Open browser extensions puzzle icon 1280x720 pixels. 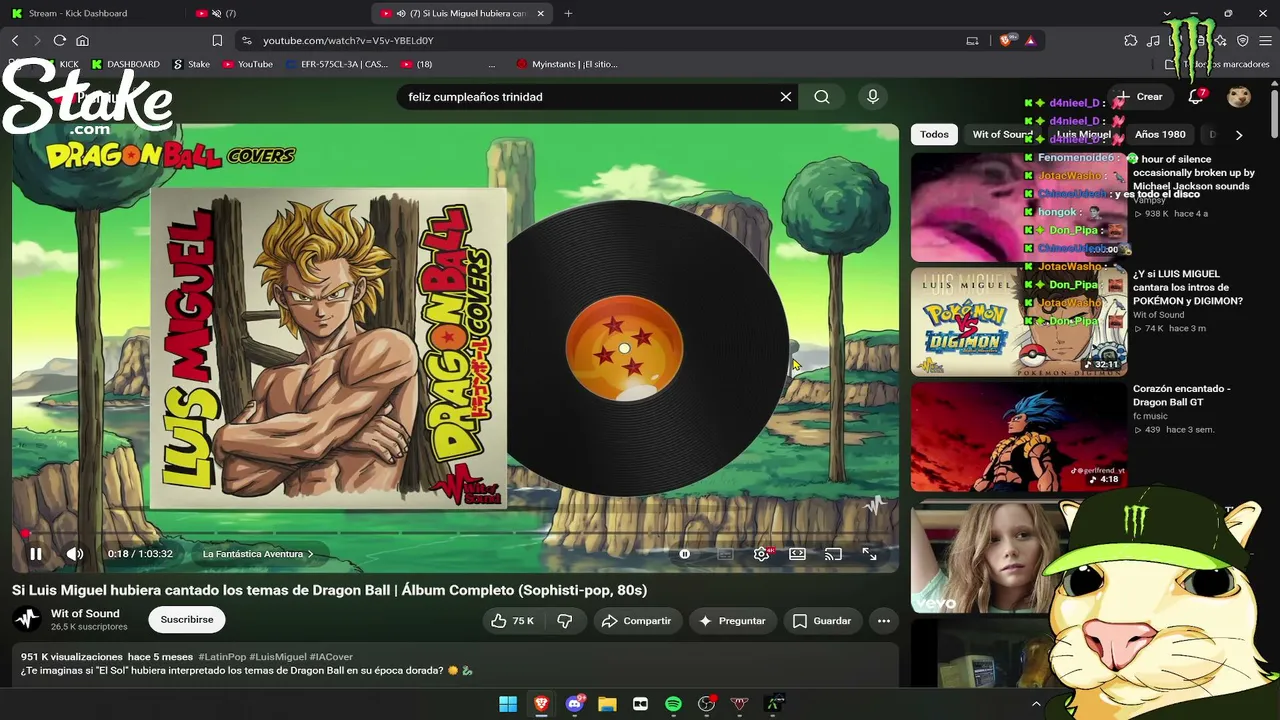(1131, 41)
